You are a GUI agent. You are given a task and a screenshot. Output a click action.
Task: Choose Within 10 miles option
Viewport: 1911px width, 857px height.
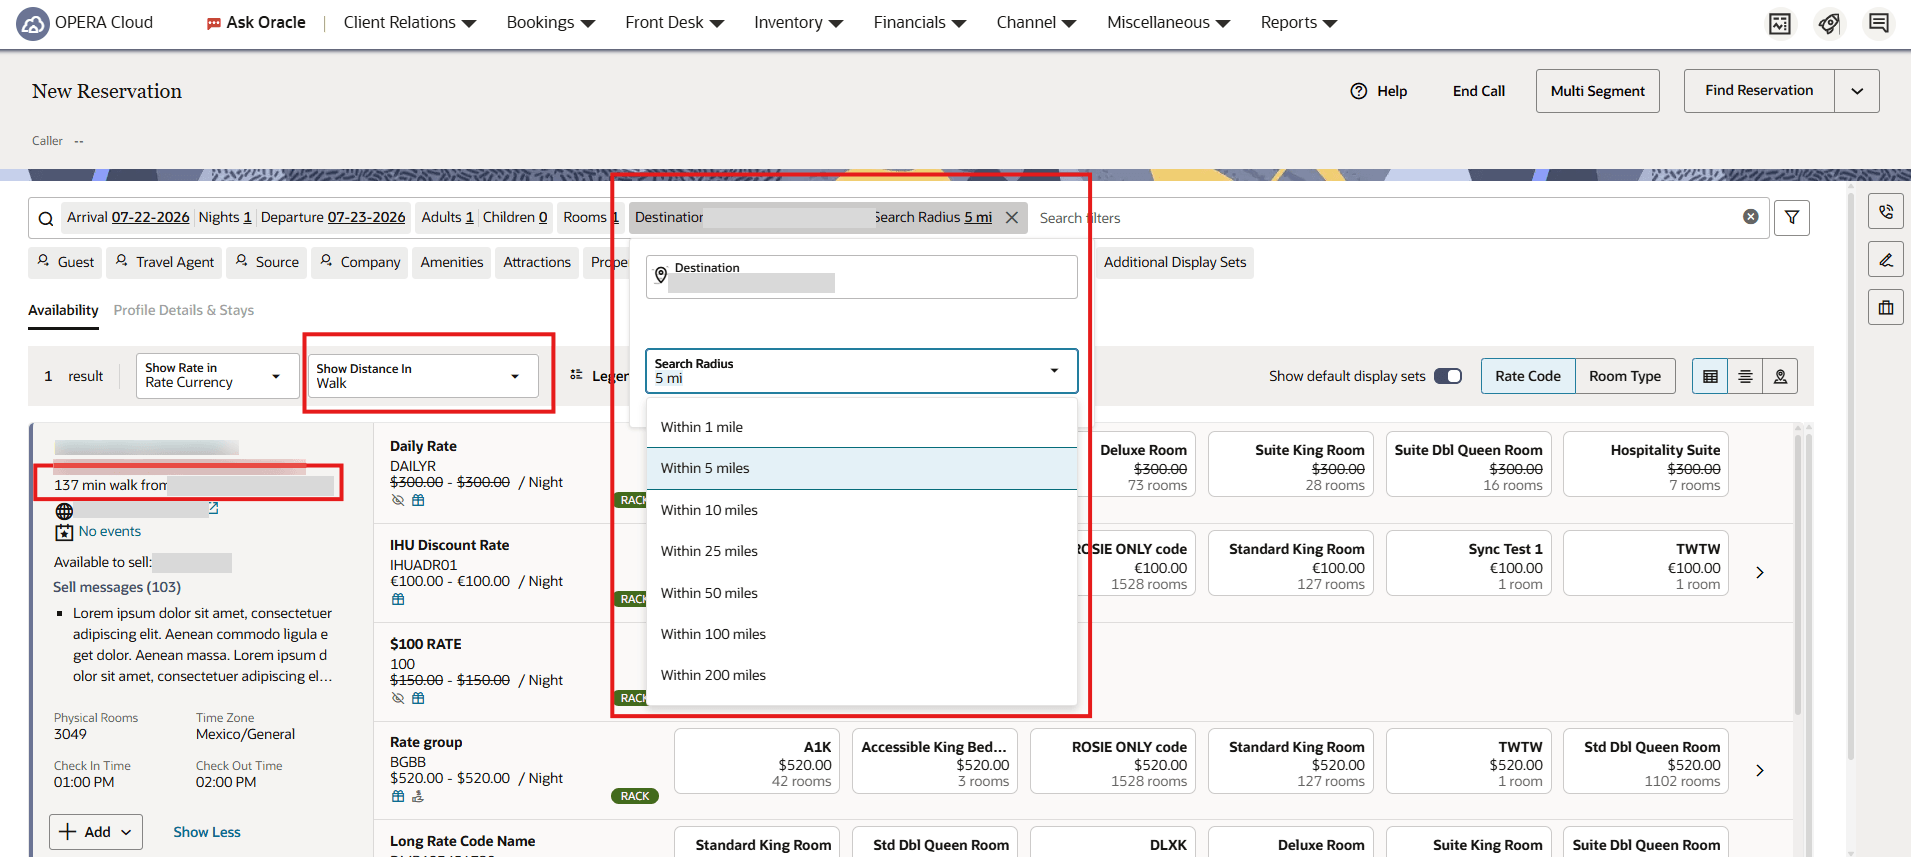[861, 510]
